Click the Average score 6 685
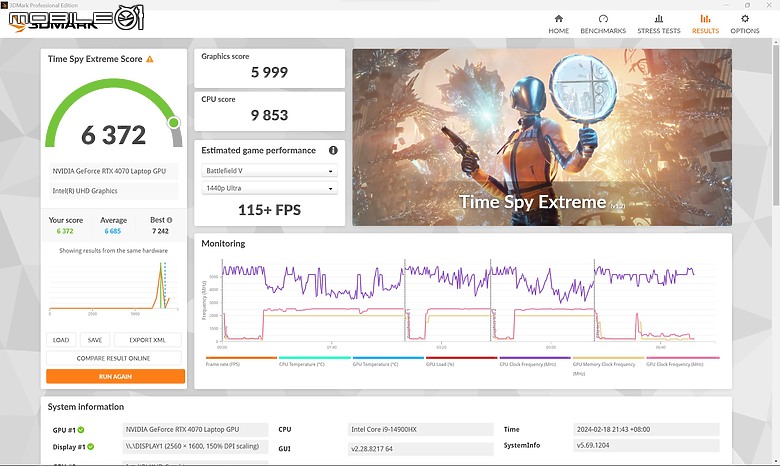Image resolution: width=780 pixels, height=466 pixels. click(112, 231)
